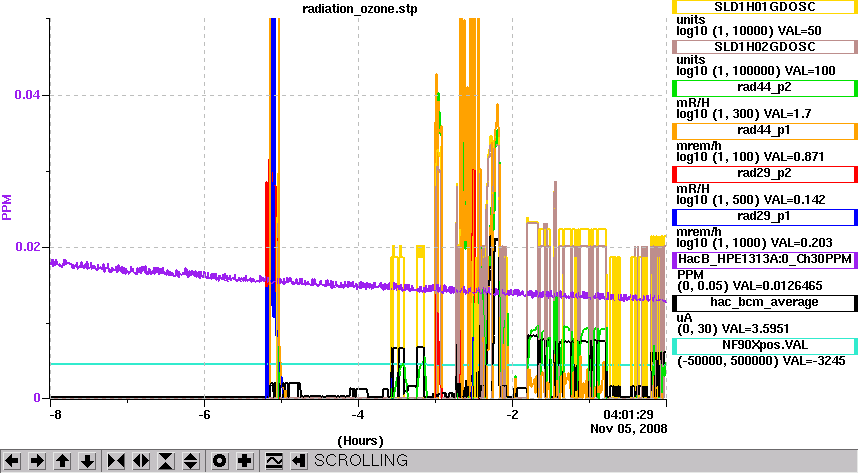Select the hac_bcm_average black legend entry

click(x=764, y=303)
